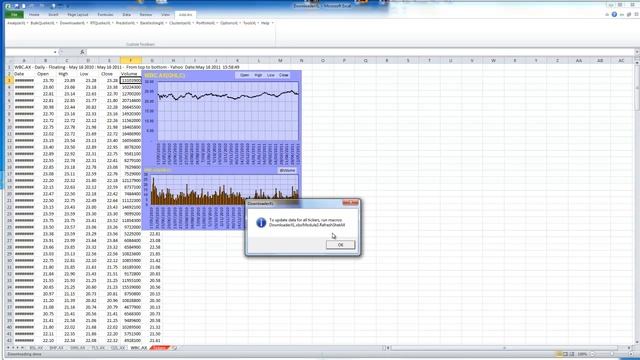Image resolution: width=640 pixels, height=360 pixels.
Task: Open the Data ribbon tab
Action: [127, 15]
